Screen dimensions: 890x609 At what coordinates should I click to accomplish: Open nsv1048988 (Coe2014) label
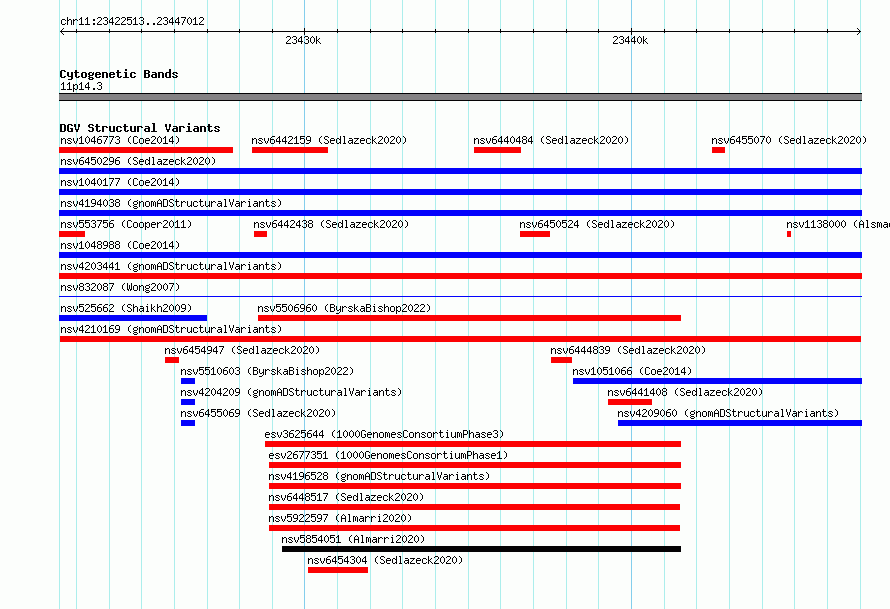click(x=120, y=245)
